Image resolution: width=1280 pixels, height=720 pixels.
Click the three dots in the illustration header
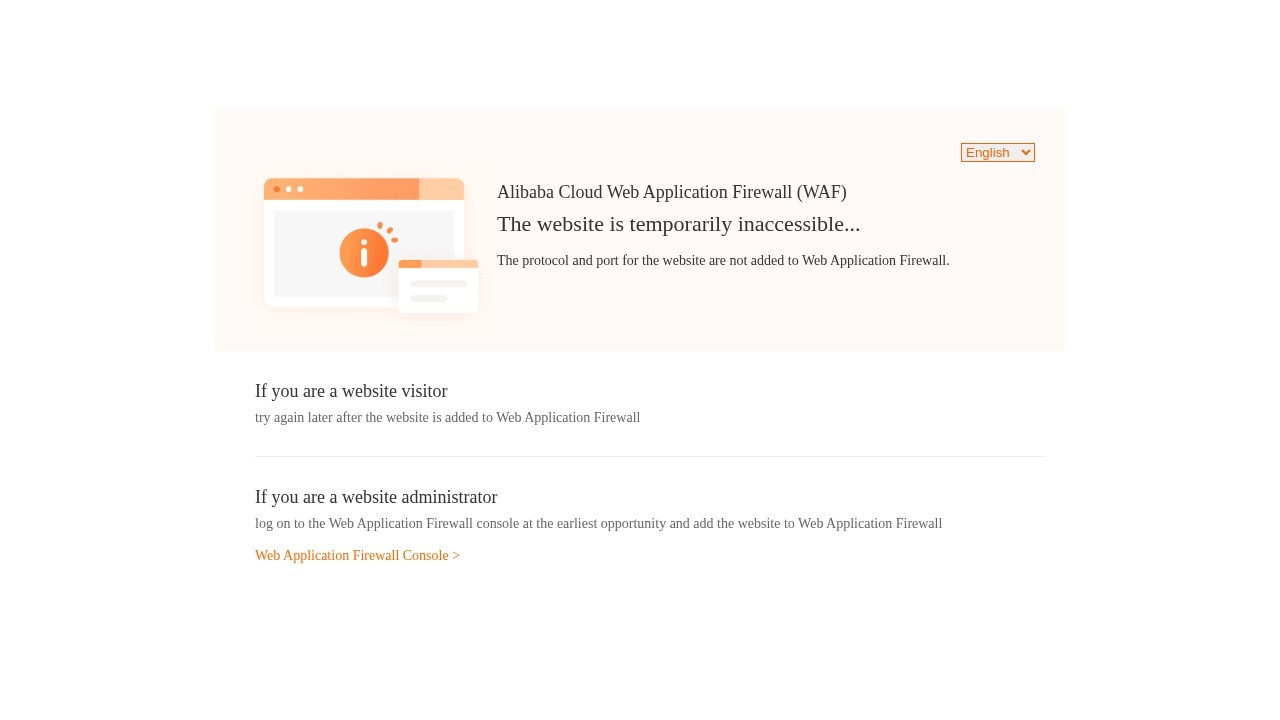[x=288, y=189]
